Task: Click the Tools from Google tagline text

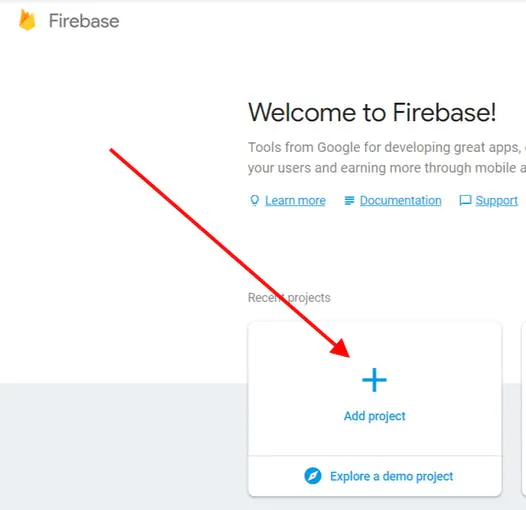Action: [387, 147]
